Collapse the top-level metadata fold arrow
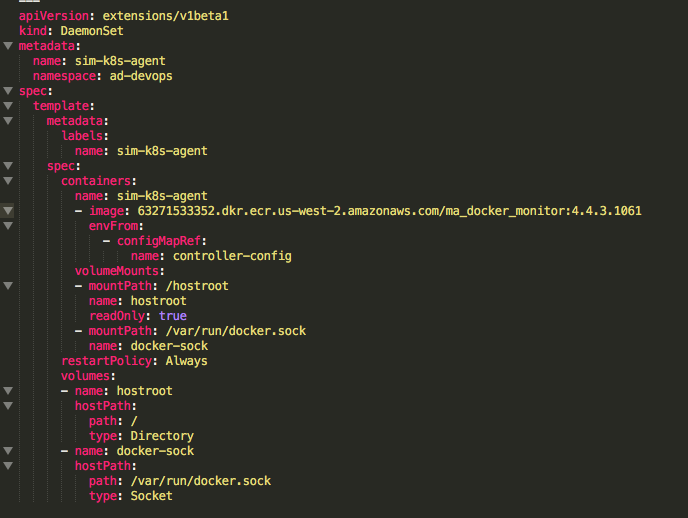This screenshot has height=518, width=688. 8,46
